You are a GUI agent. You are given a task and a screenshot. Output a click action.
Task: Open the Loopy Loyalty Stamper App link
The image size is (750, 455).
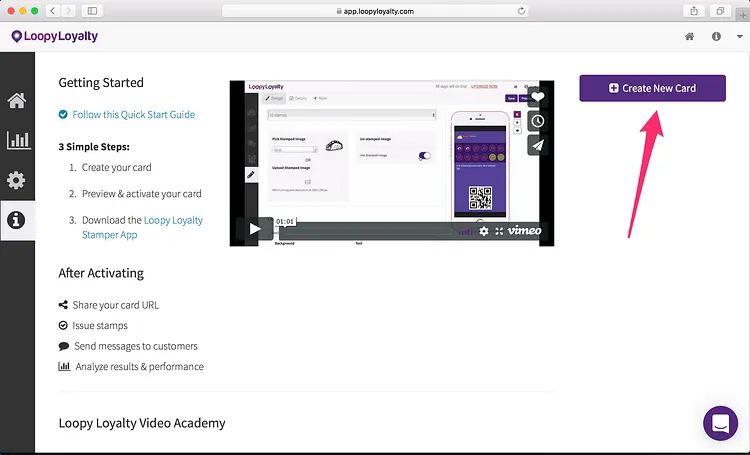pos(142,227)
